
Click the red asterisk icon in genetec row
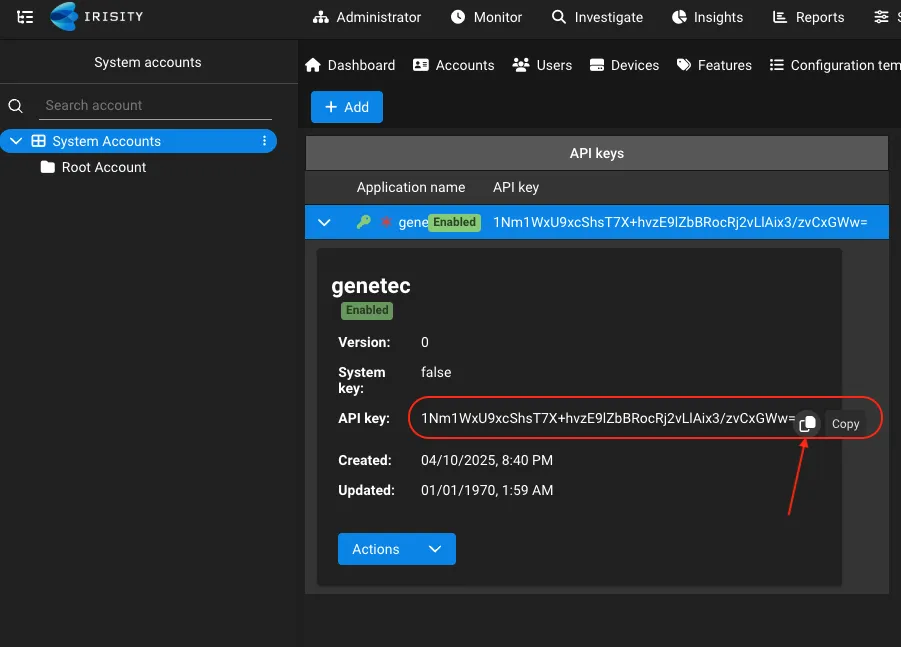(386, 222)
